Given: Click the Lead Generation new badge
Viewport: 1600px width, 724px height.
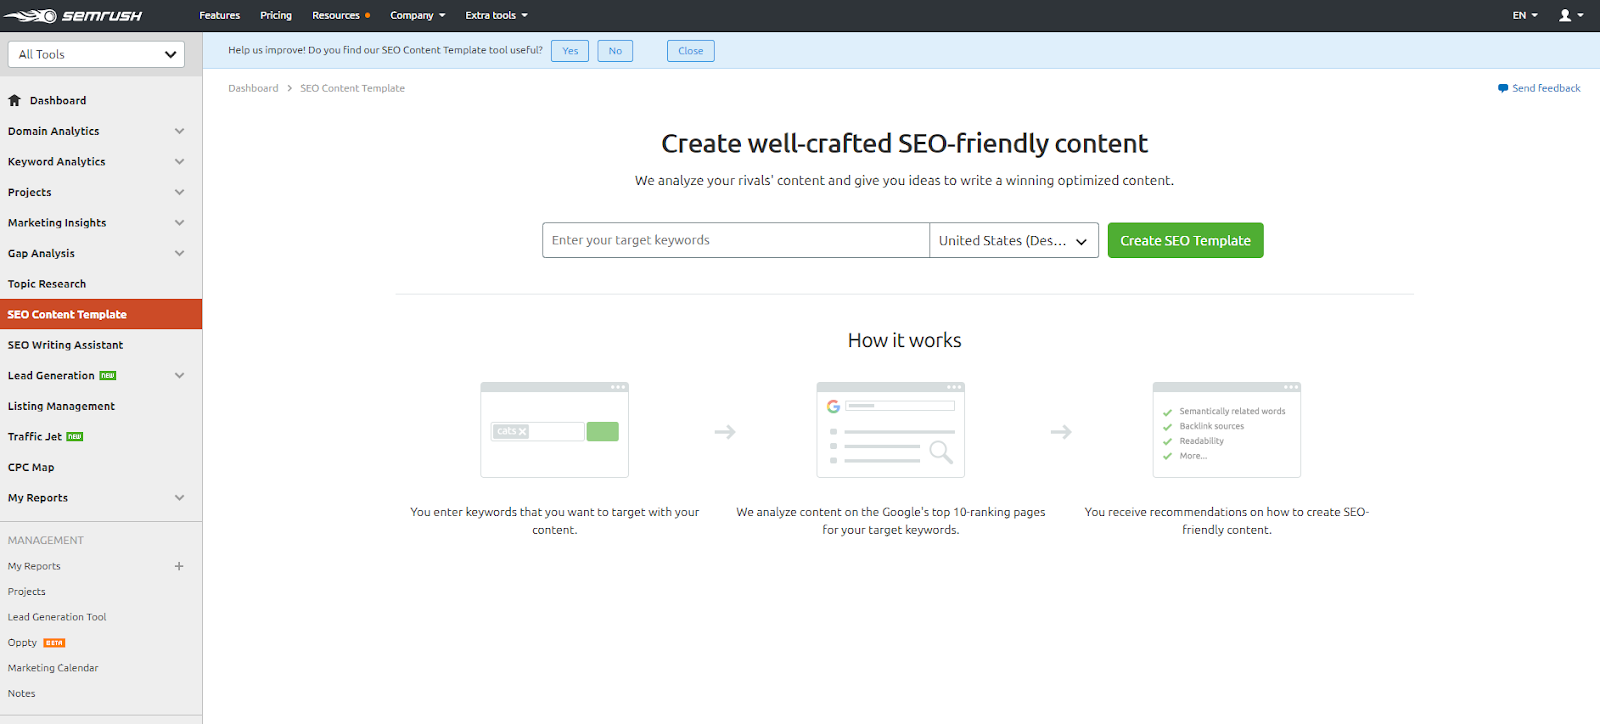Looking at the screenshot, I should coord(108,376).
